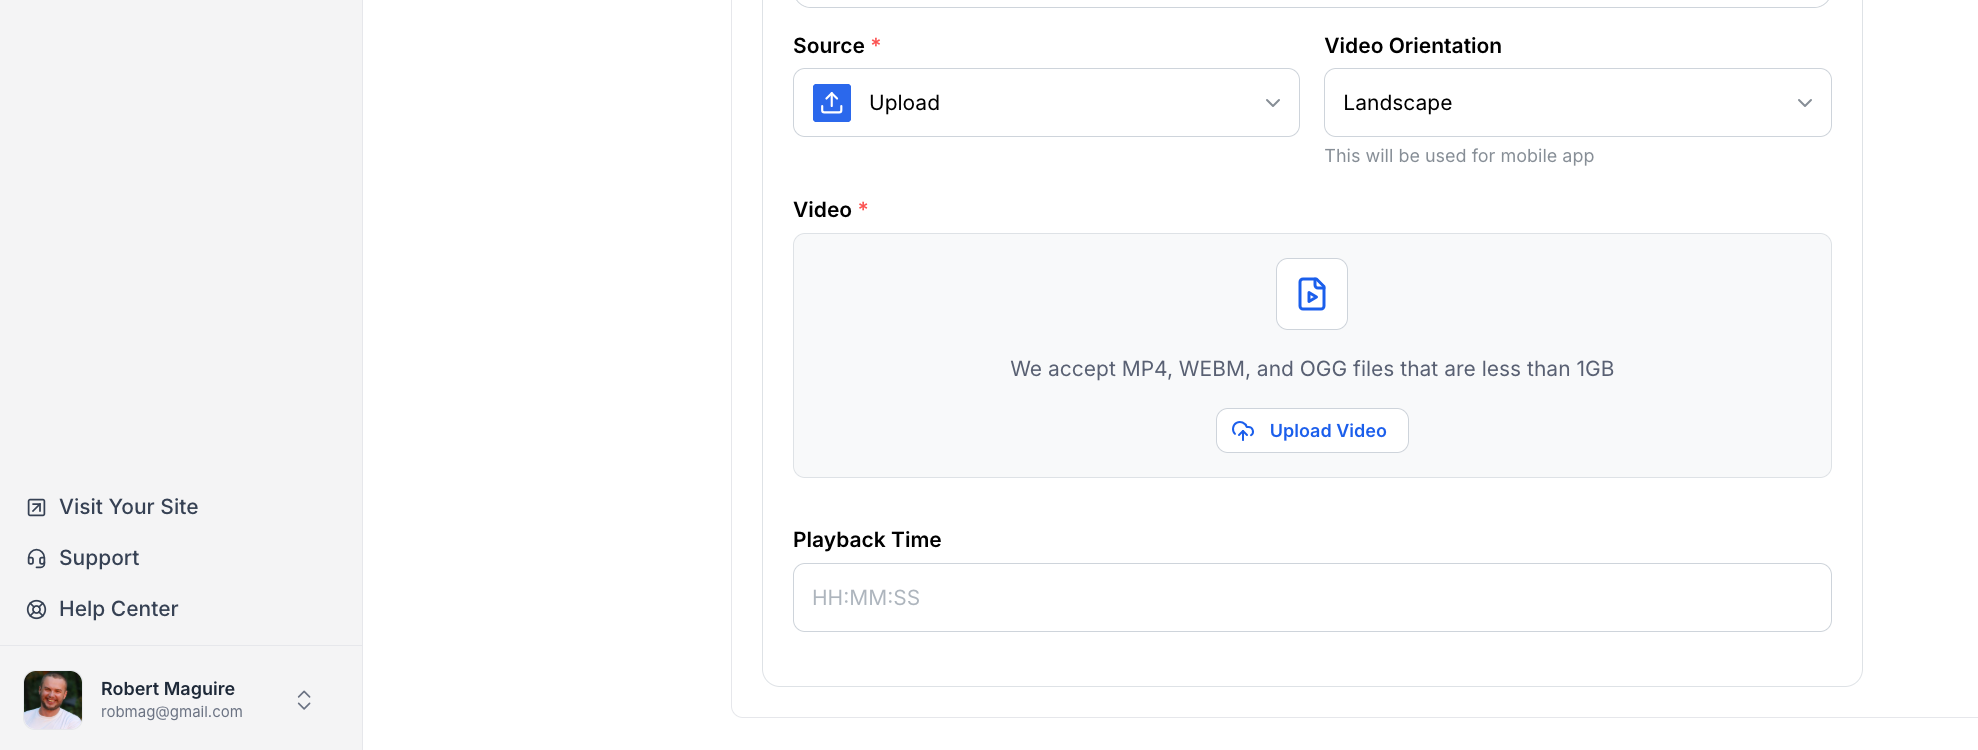Click the blue upload icon in Source field
The width and height of the screenshot is (1978, 750).
(x=831, y=103)
